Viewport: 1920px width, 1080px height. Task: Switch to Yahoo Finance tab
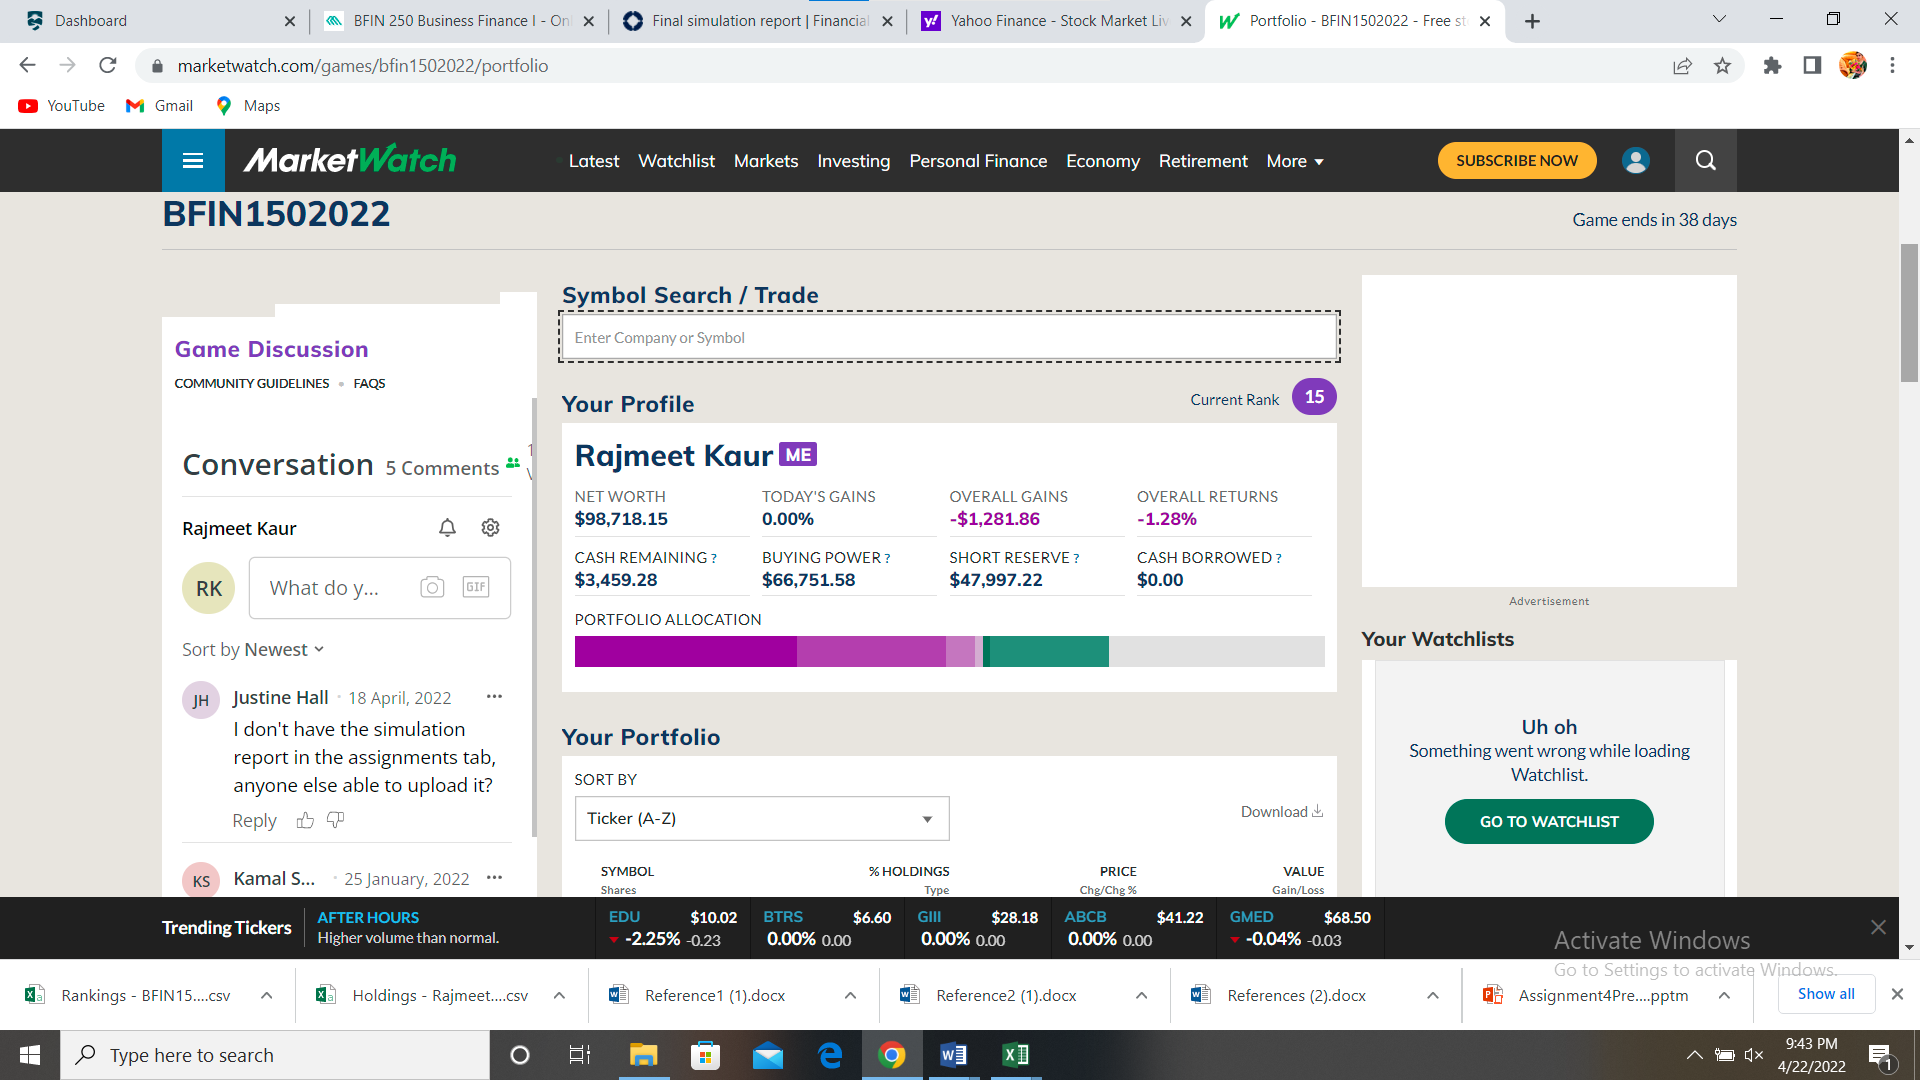click(x=1055, y=21)
